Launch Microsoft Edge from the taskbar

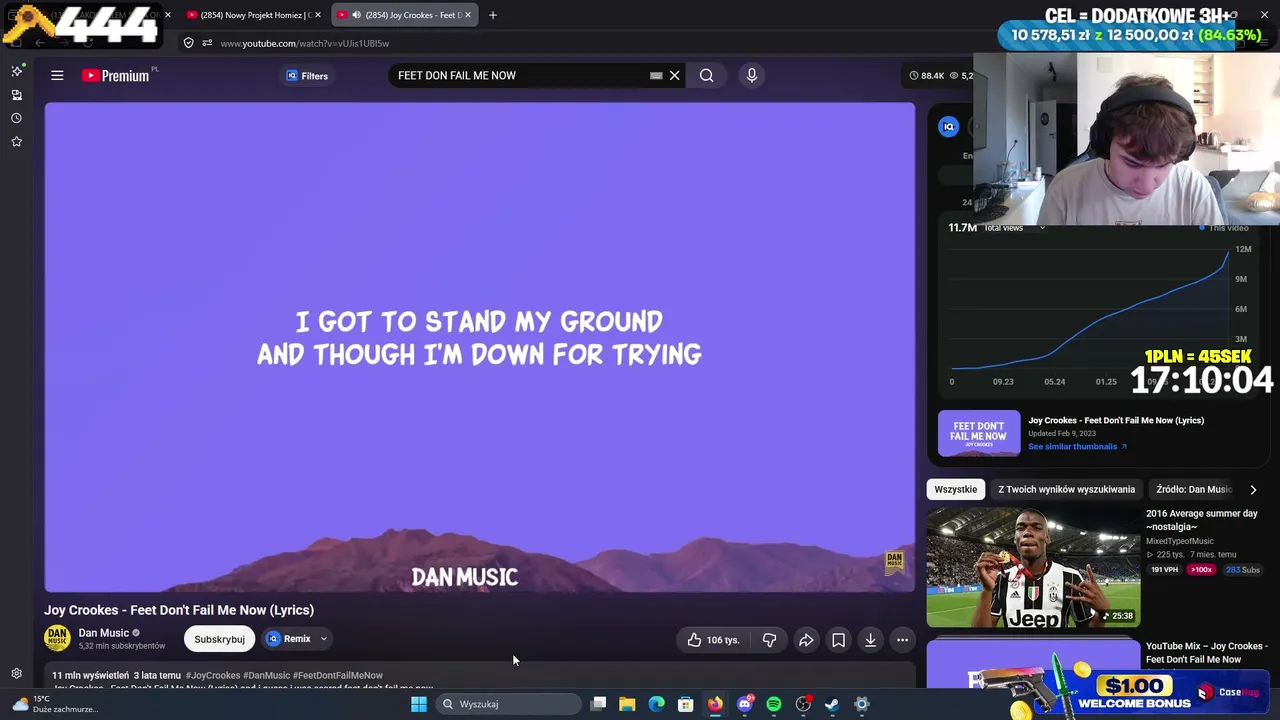[656, 704]
